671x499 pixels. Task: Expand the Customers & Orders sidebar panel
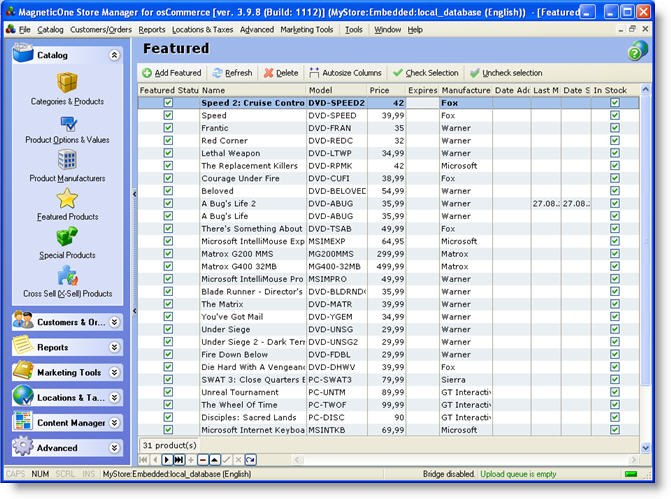point(114,322)
